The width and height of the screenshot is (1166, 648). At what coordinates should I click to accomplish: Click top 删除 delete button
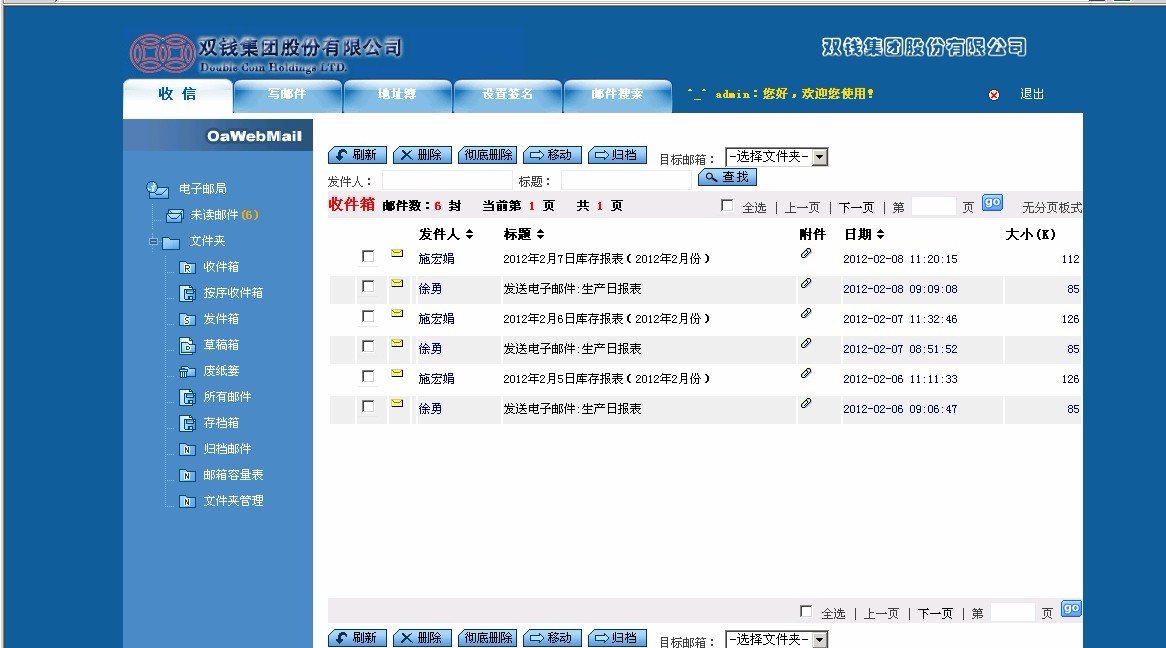422,155
